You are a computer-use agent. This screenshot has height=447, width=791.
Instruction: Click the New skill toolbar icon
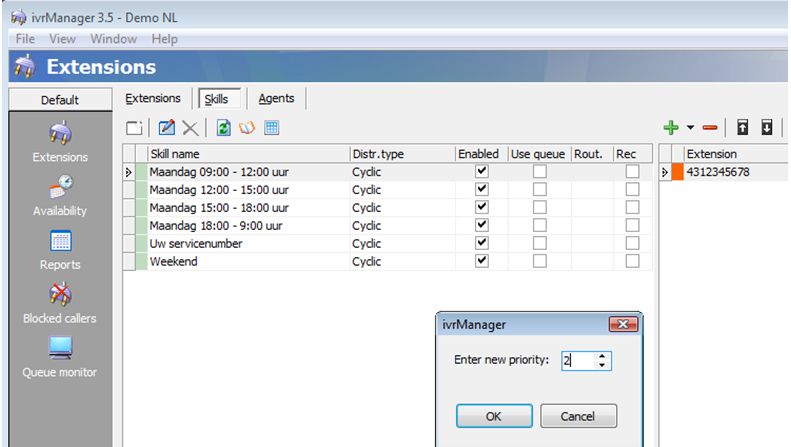click(x=134, y=128)
